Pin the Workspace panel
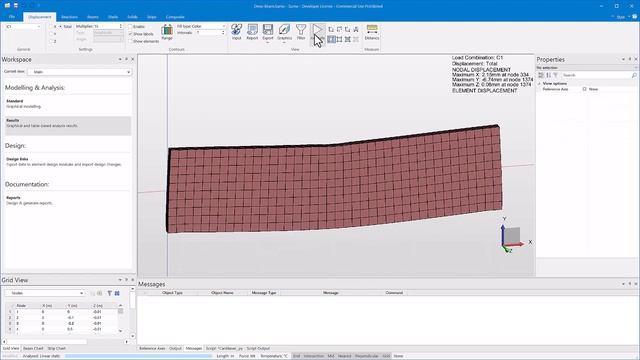The width and height of the screenshot is (640, 360). [127, 59]
